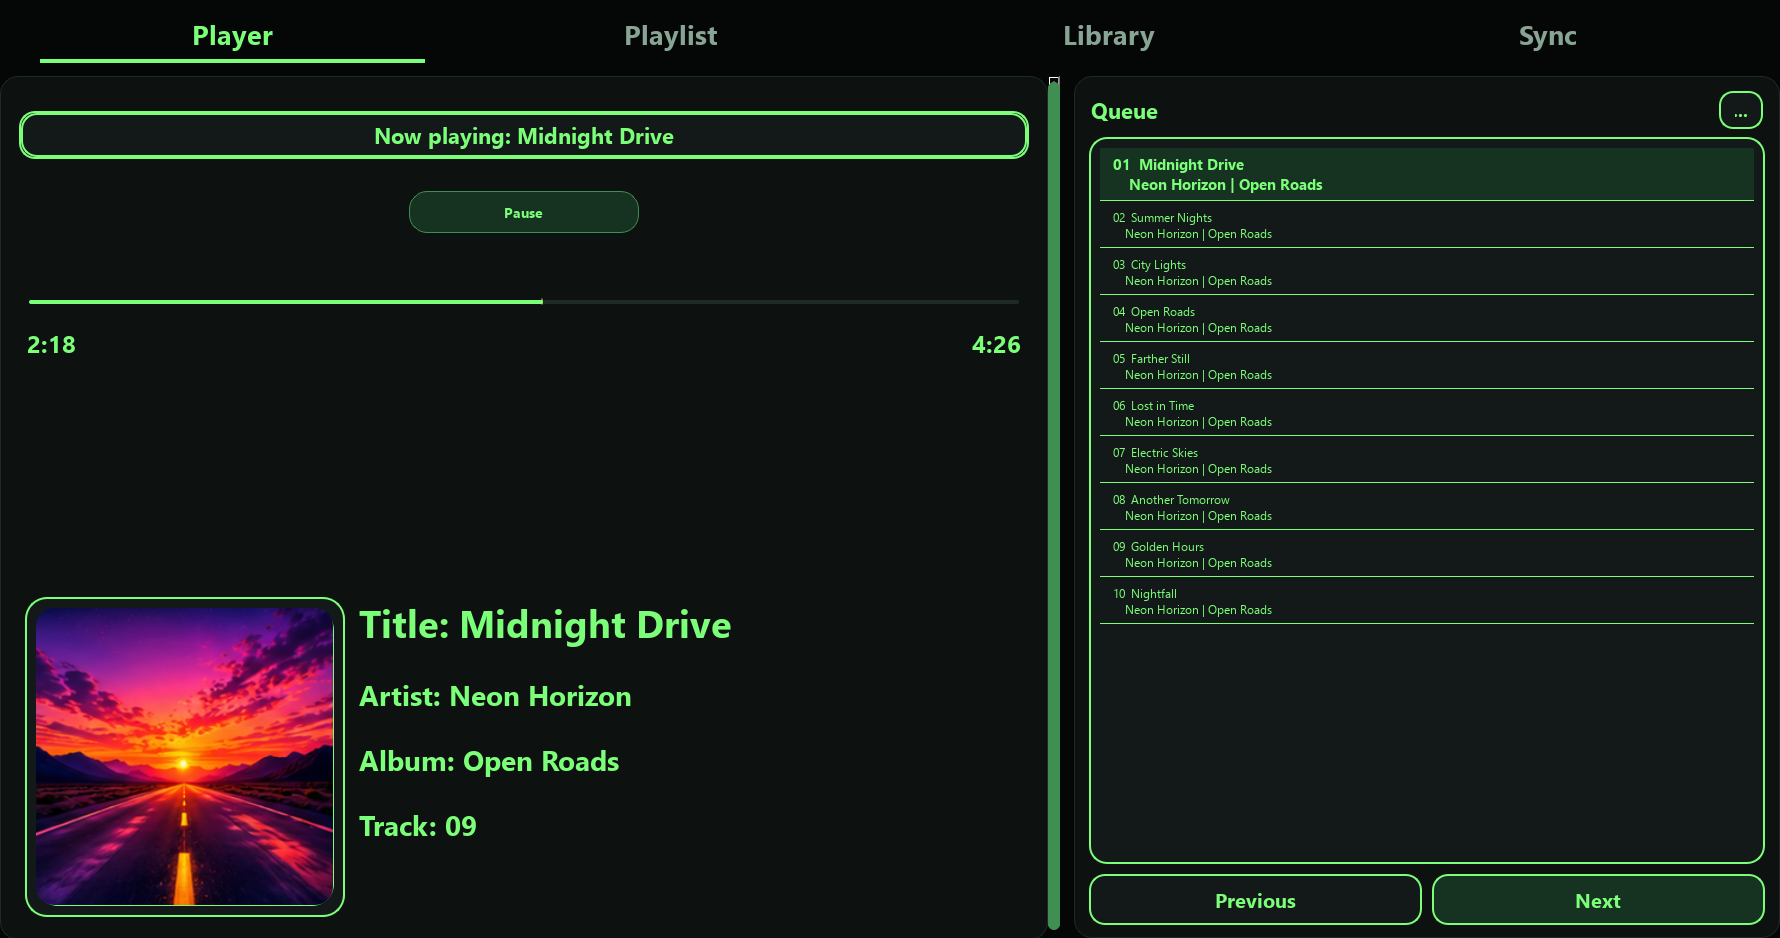This screenshot has height=938, width=1780.
Task: Click the Track: 09 label
Action: coord(418,826)
